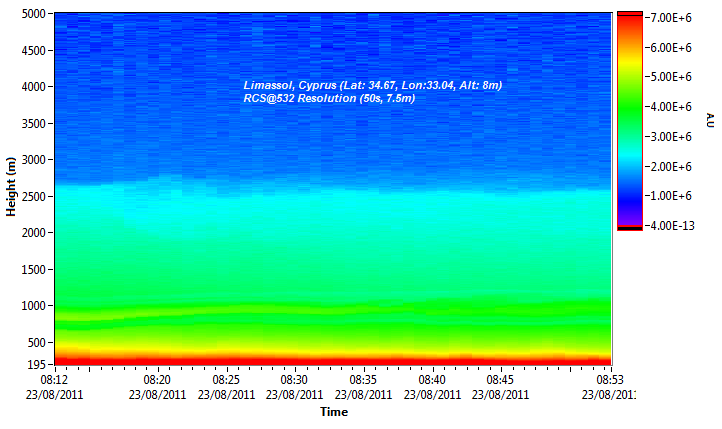Select the 08:12 start time label
This screenshot has width=722, height=429.
[54, 381]
